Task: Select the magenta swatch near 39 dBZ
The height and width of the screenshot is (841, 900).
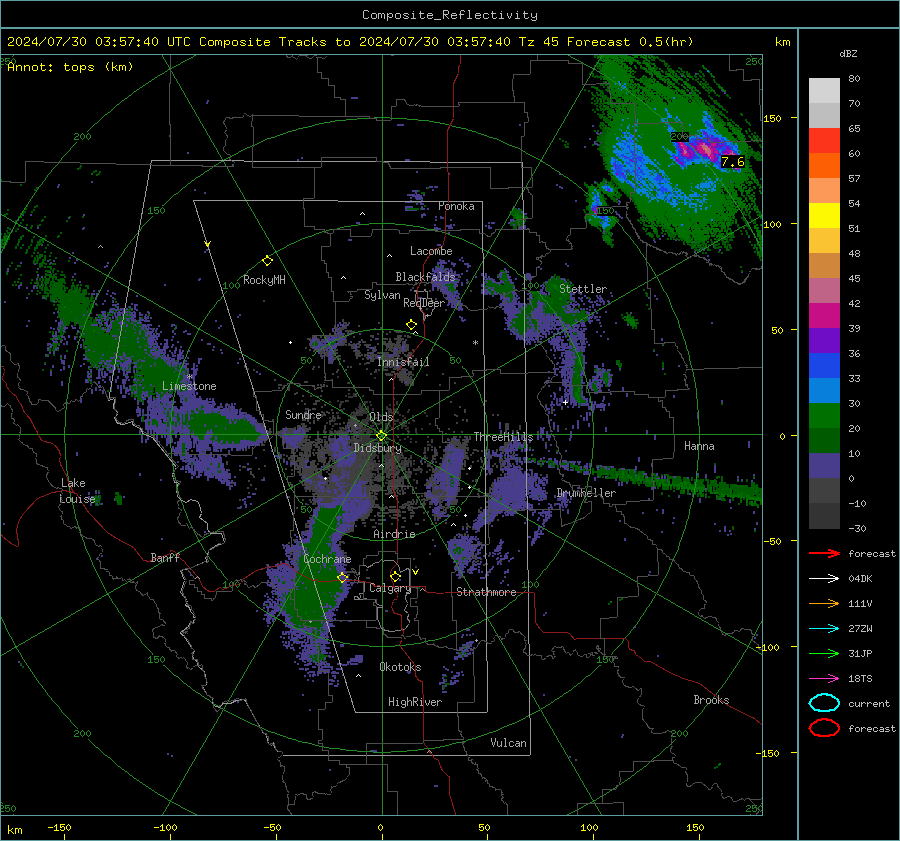Action: coord(824,315)
